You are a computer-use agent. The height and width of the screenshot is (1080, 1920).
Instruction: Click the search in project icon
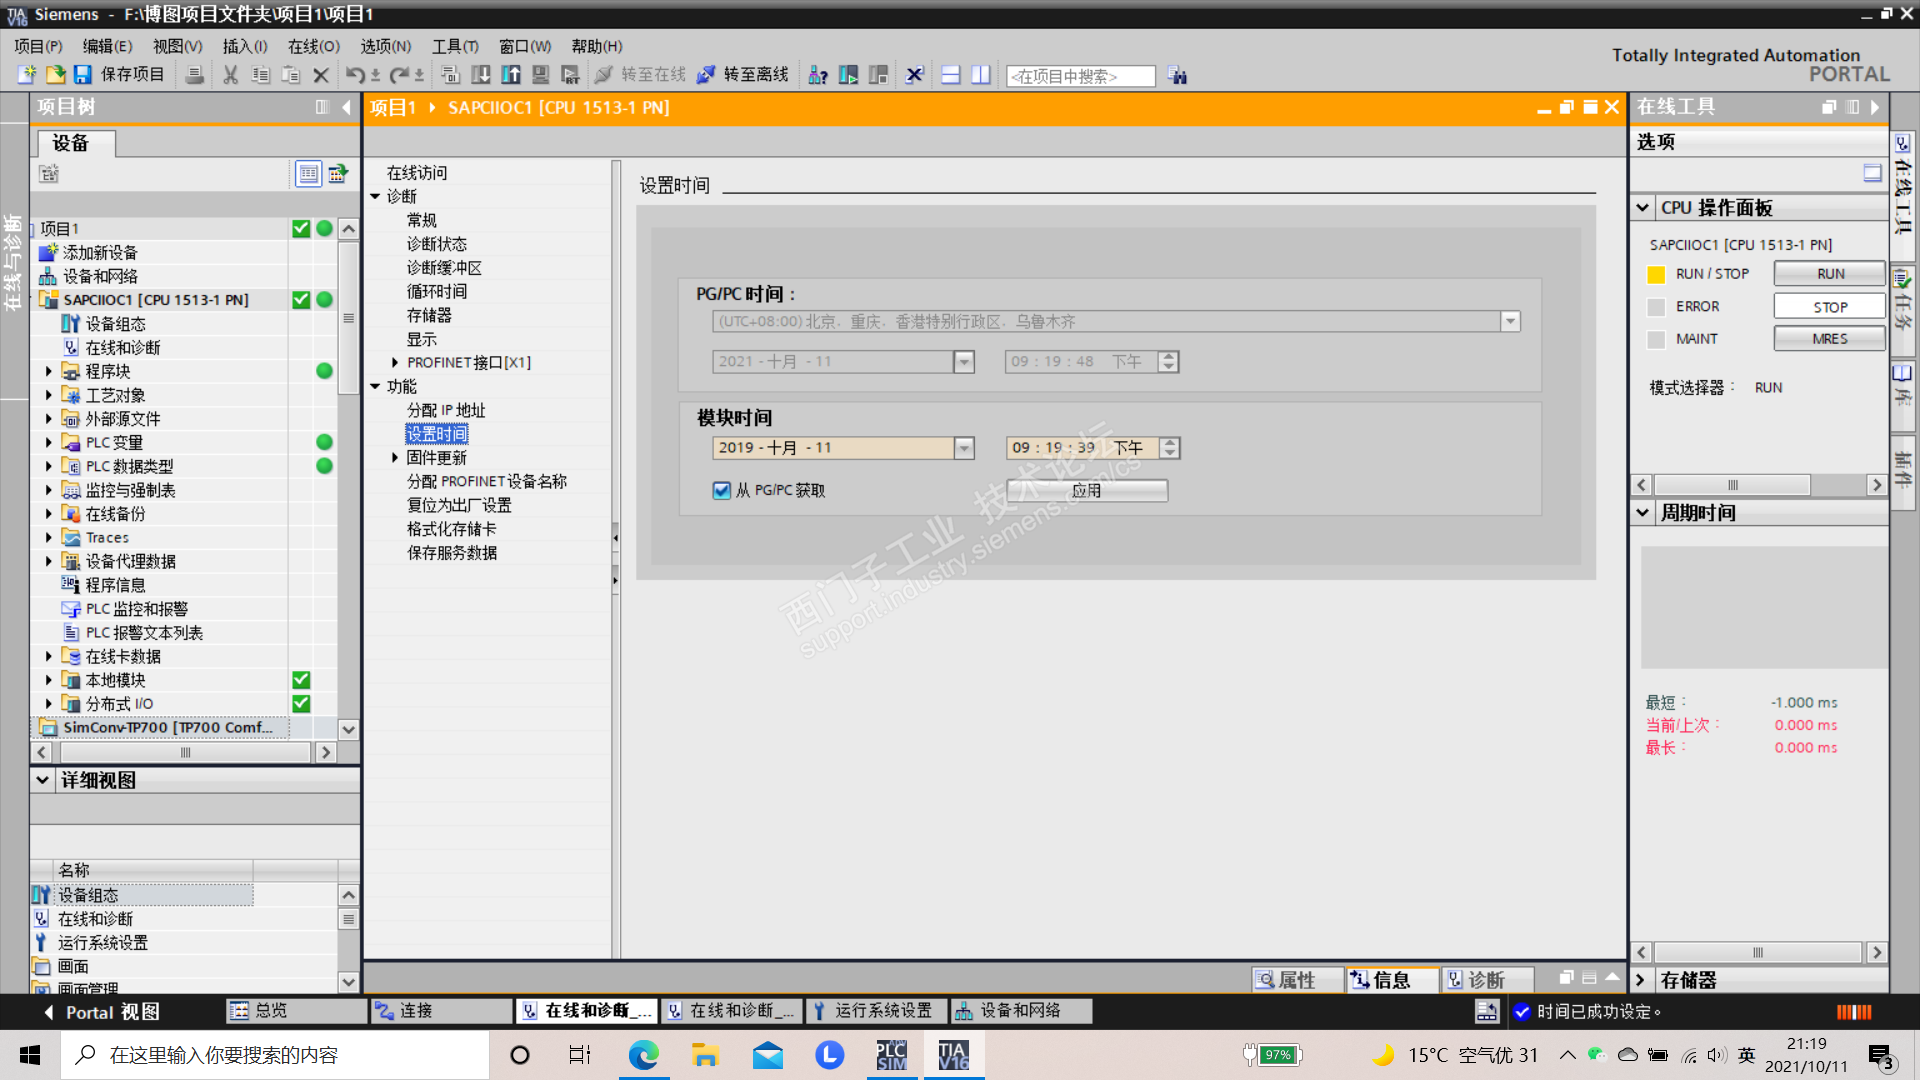pos(1178,76)
